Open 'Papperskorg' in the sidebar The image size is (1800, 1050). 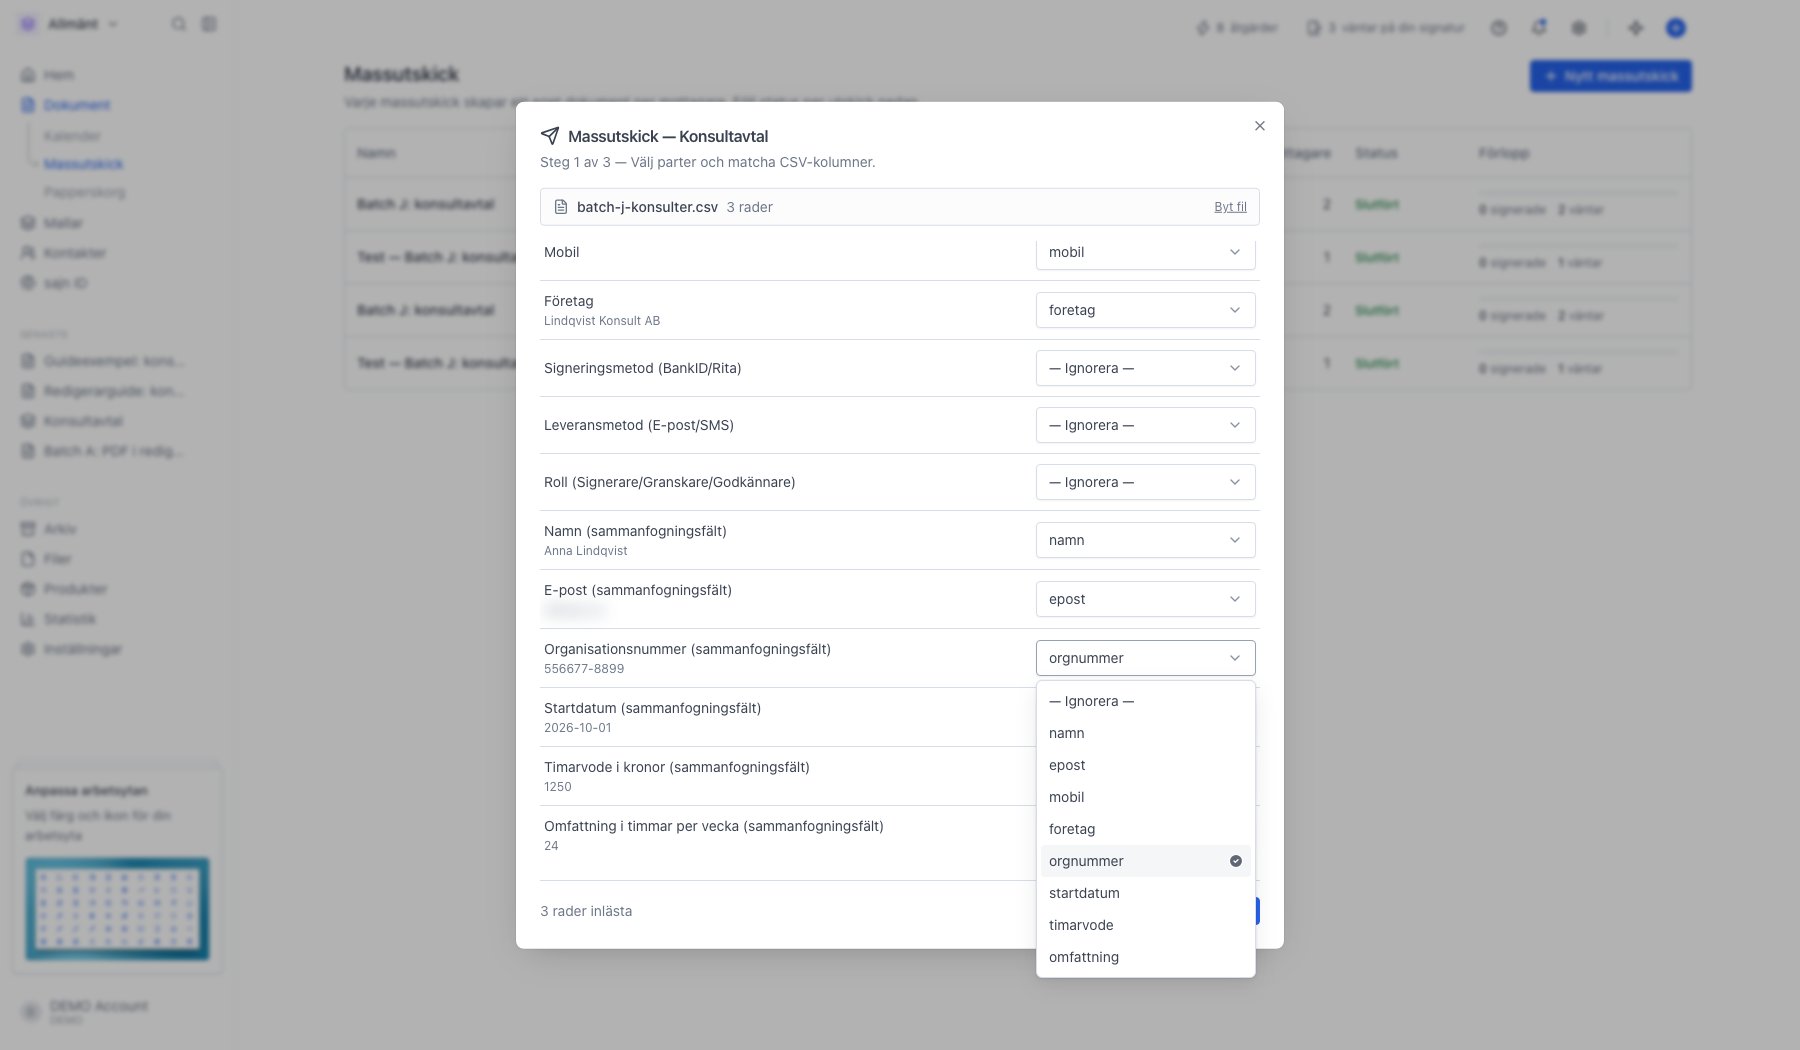pyautogui.click(x=84, y=192)
